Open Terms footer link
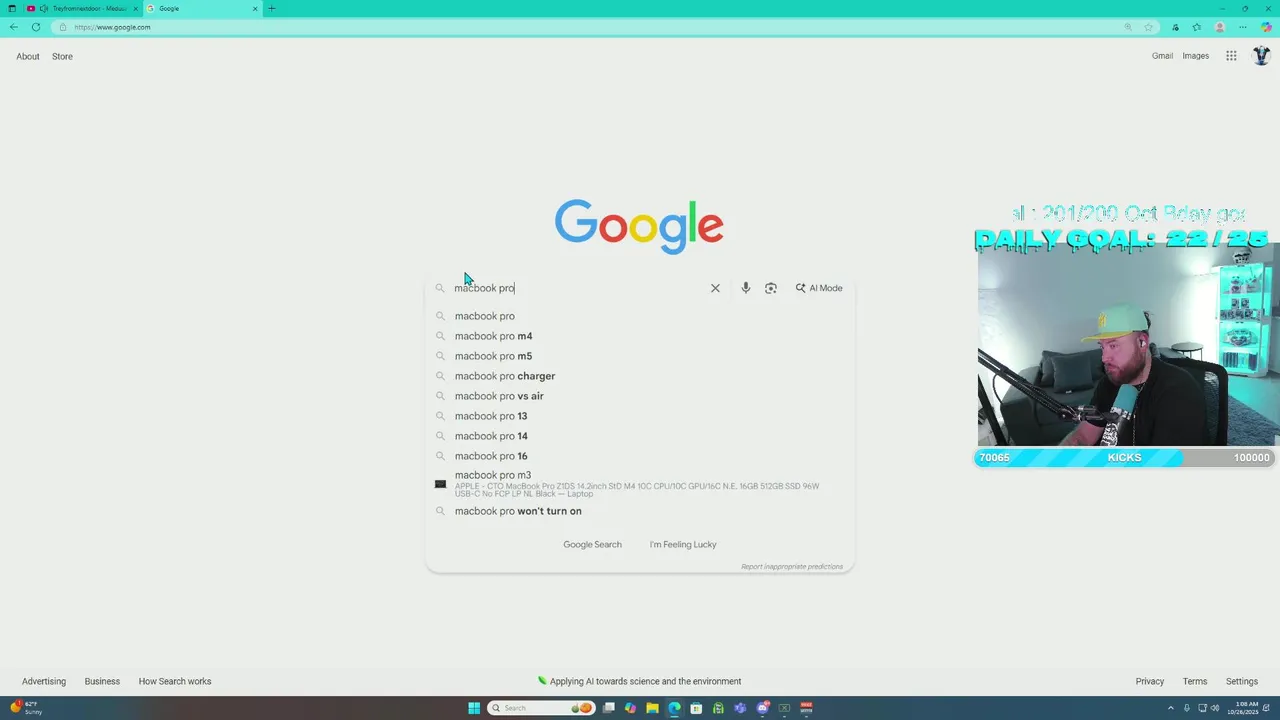This screenshot has width=1280, height=720. (1195, 682)
